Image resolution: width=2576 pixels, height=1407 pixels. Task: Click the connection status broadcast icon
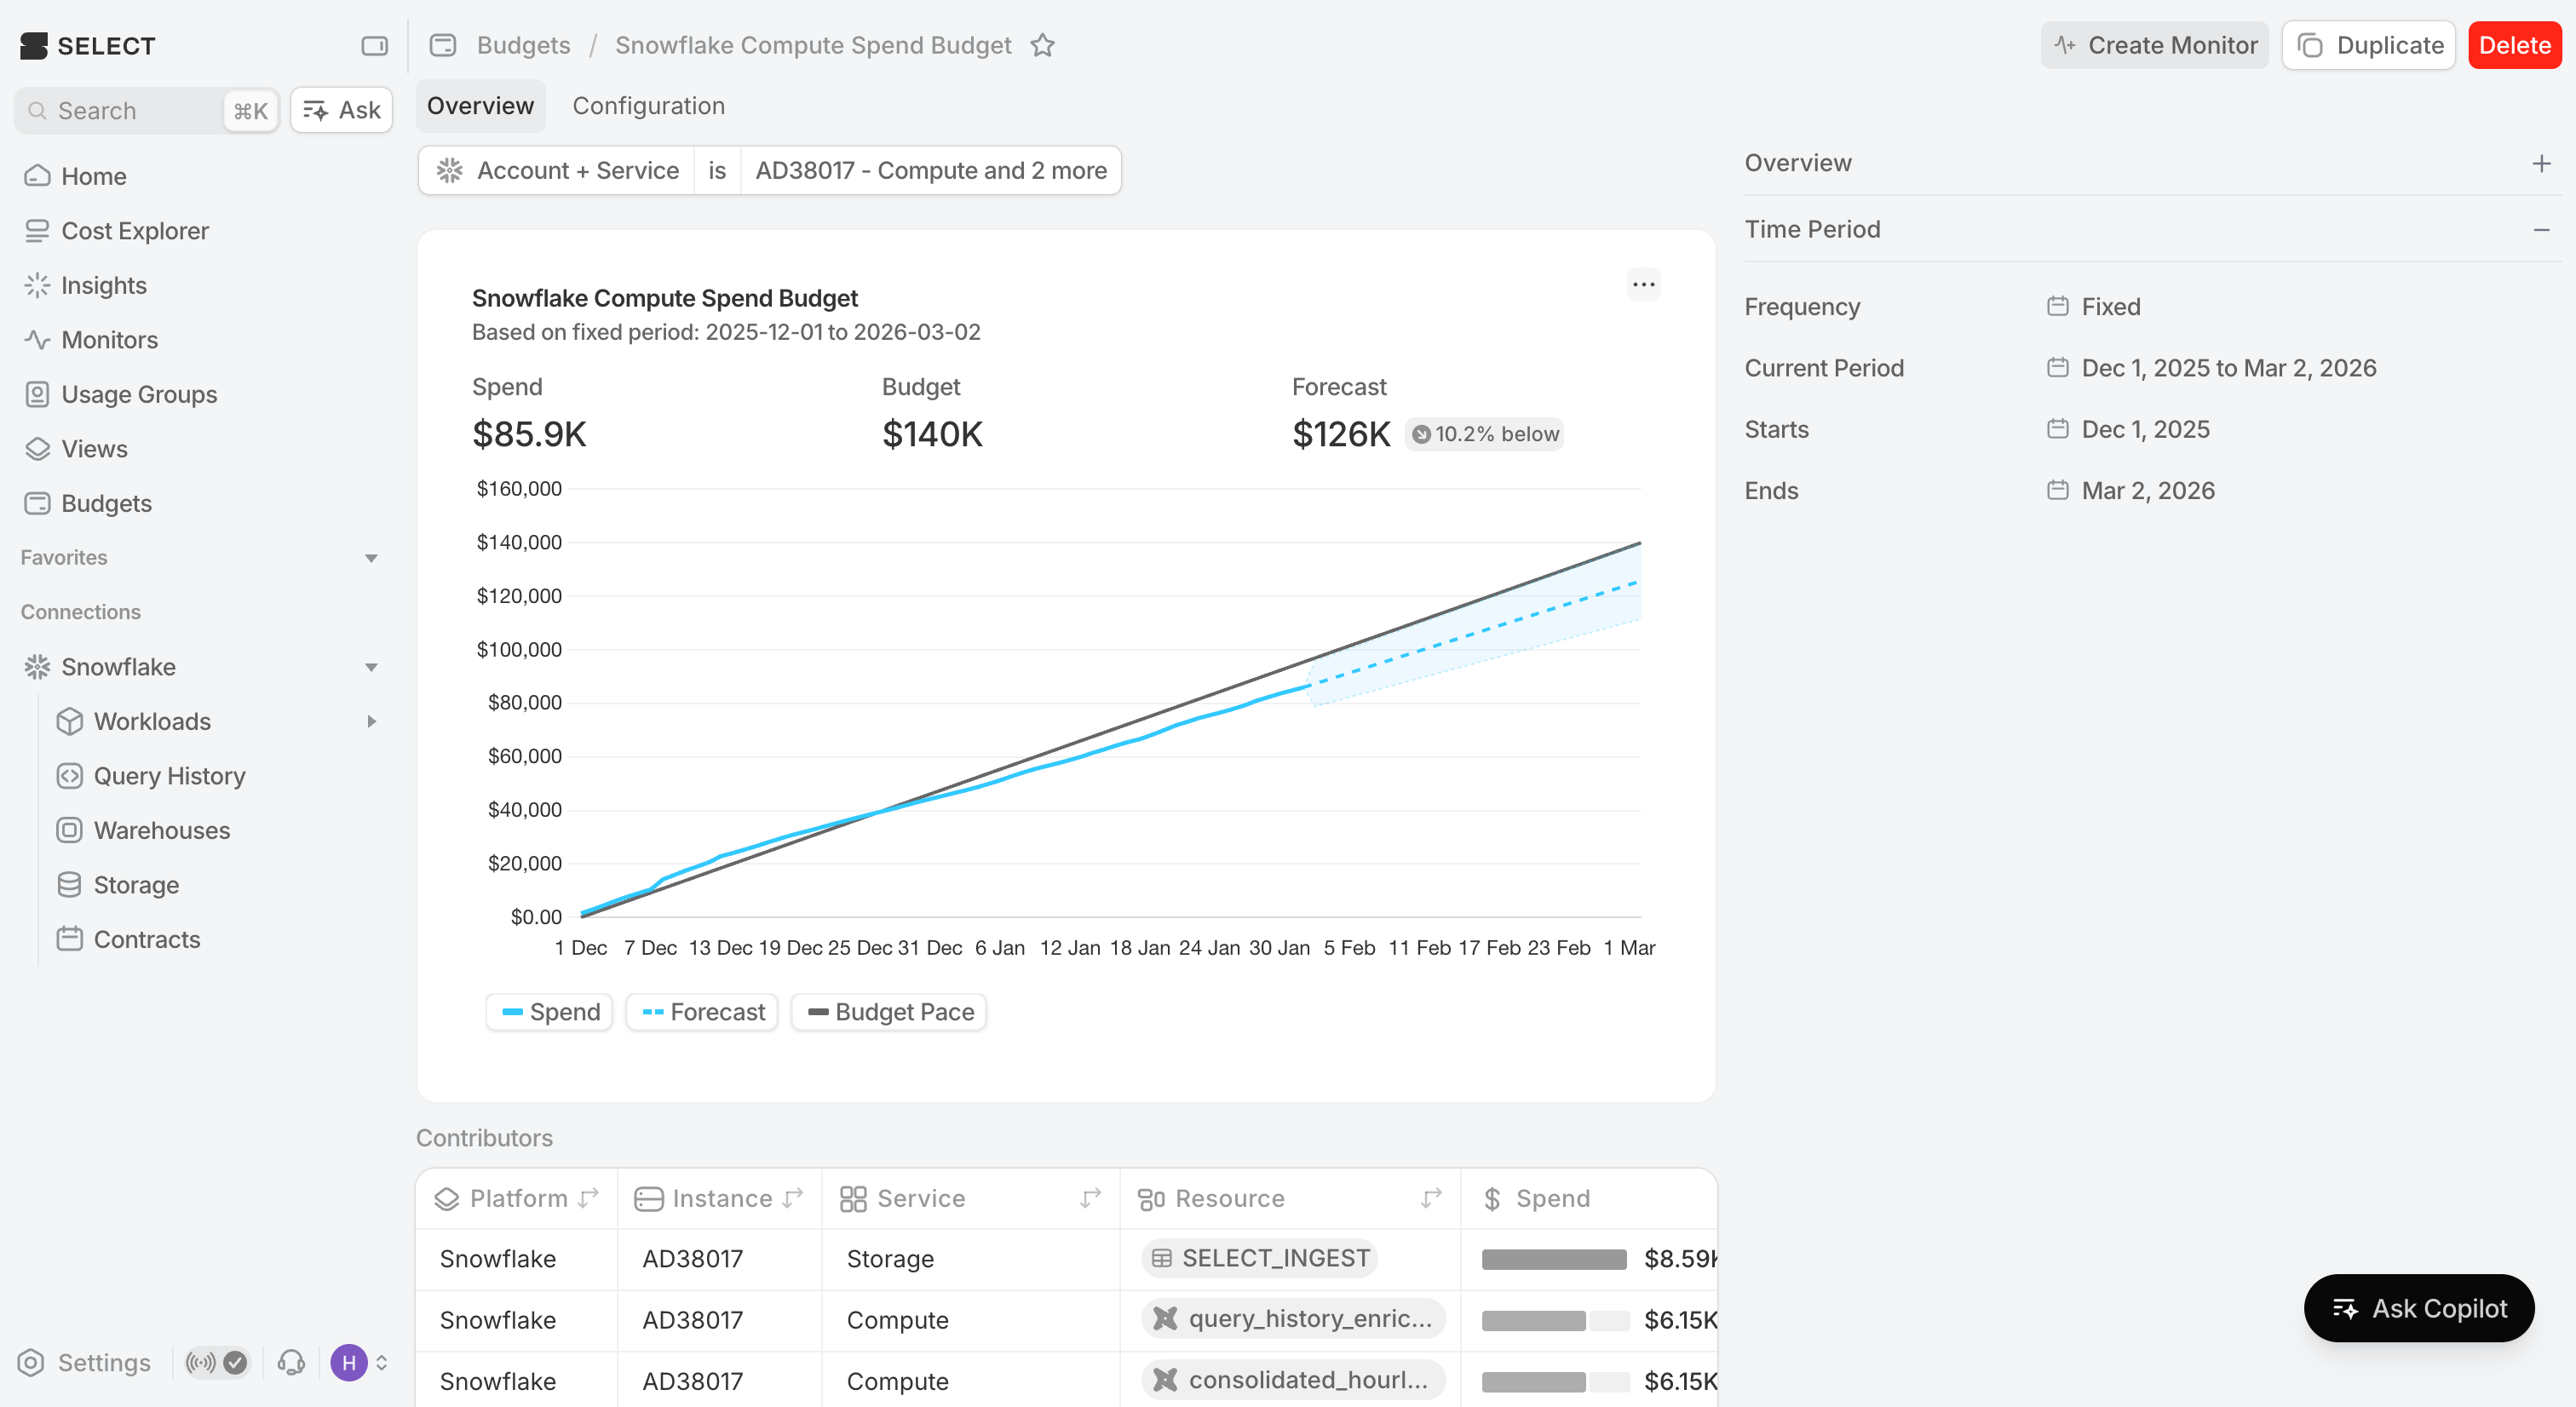pos(201,1362)
